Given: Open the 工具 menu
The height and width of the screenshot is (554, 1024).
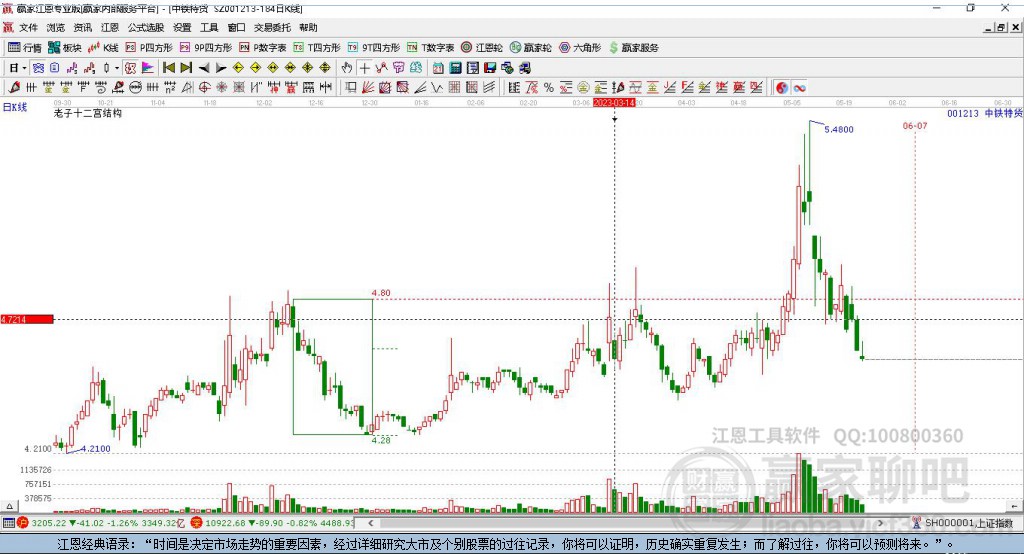Looking at the screenshot, I should pyautogui.click(x=209, y=27).
